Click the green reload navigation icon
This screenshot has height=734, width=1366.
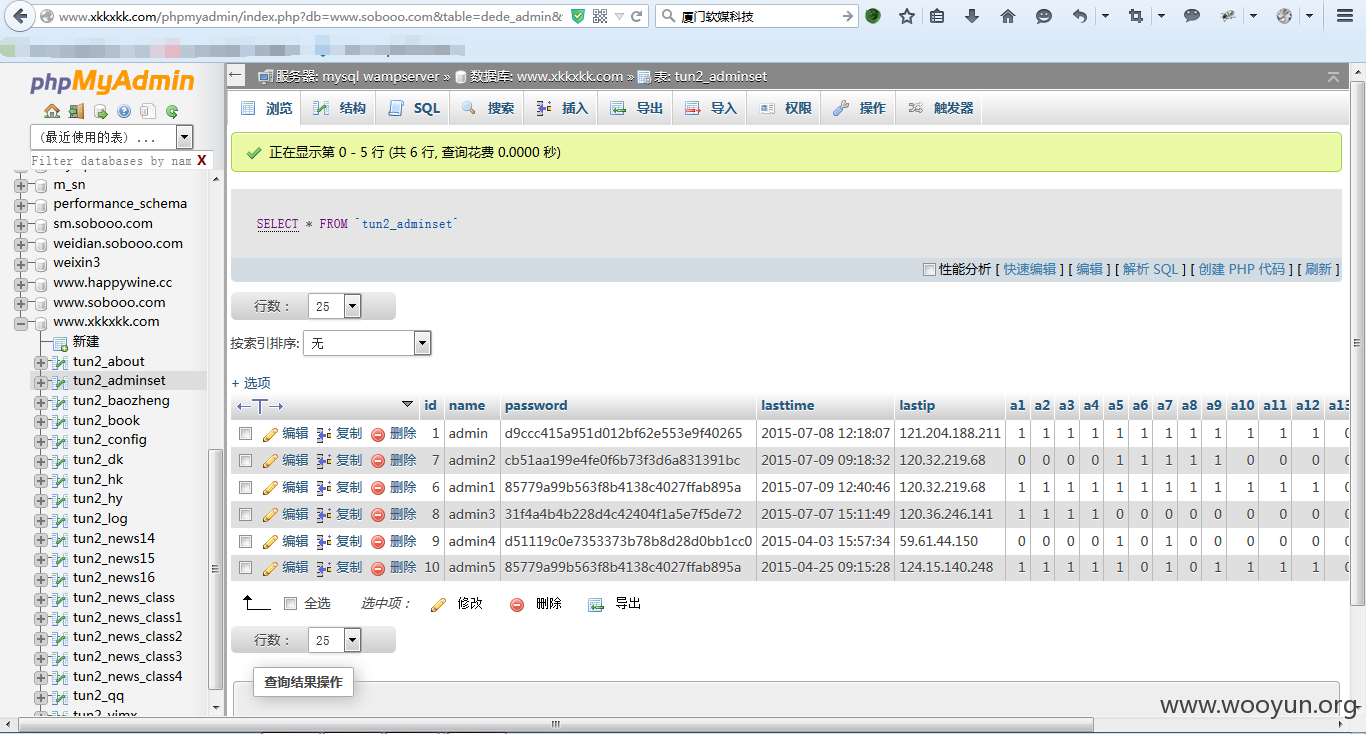click(x=172, y=111)
